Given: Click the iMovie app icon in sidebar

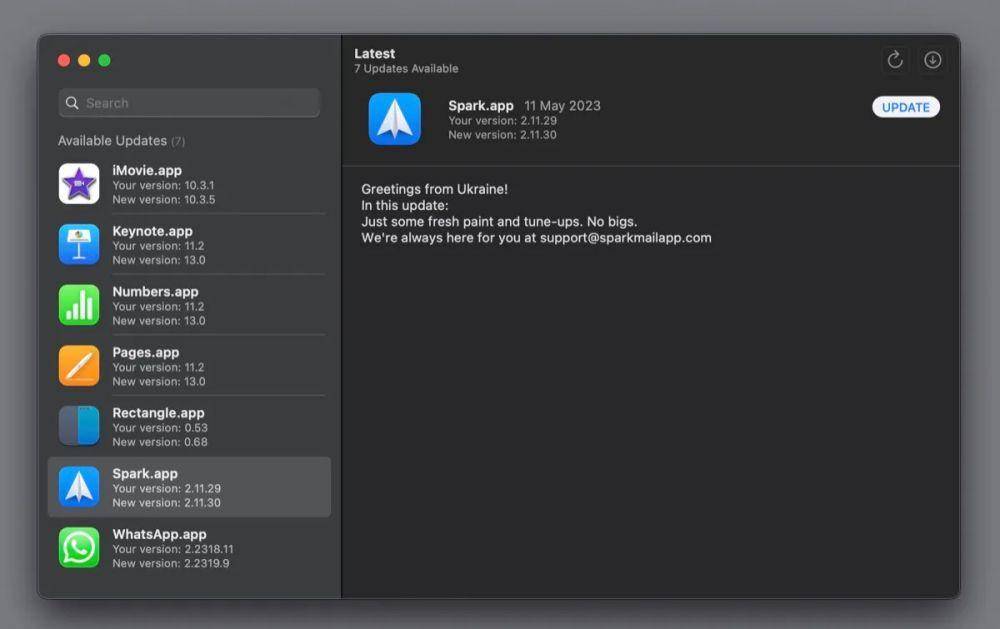Looking at the screenshot, I should 79,184.
